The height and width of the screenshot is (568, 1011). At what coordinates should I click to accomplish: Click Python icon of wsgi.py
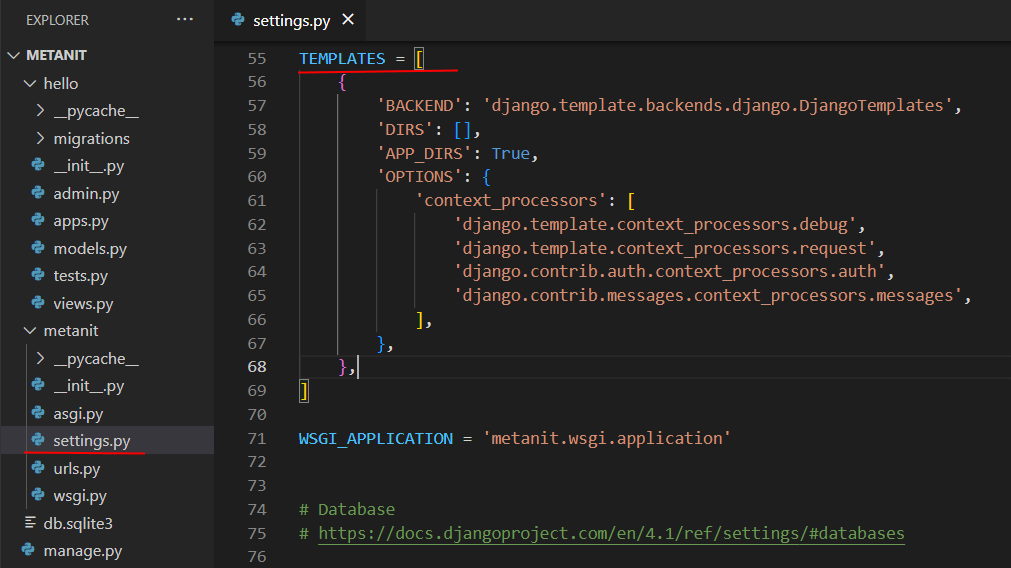tap(38, 495)
